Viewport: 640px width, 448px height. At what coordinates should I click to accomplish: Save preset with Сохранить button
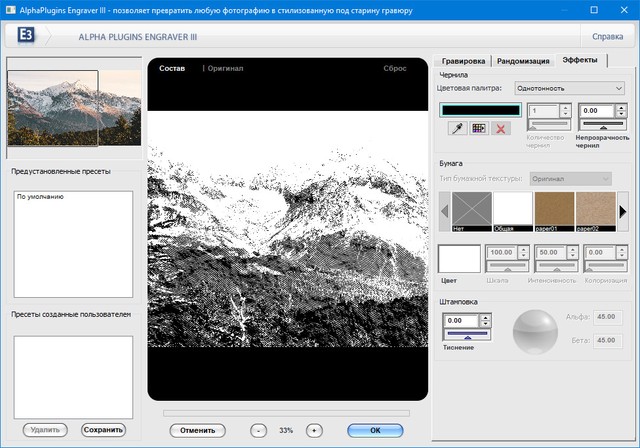click(103, 430)
